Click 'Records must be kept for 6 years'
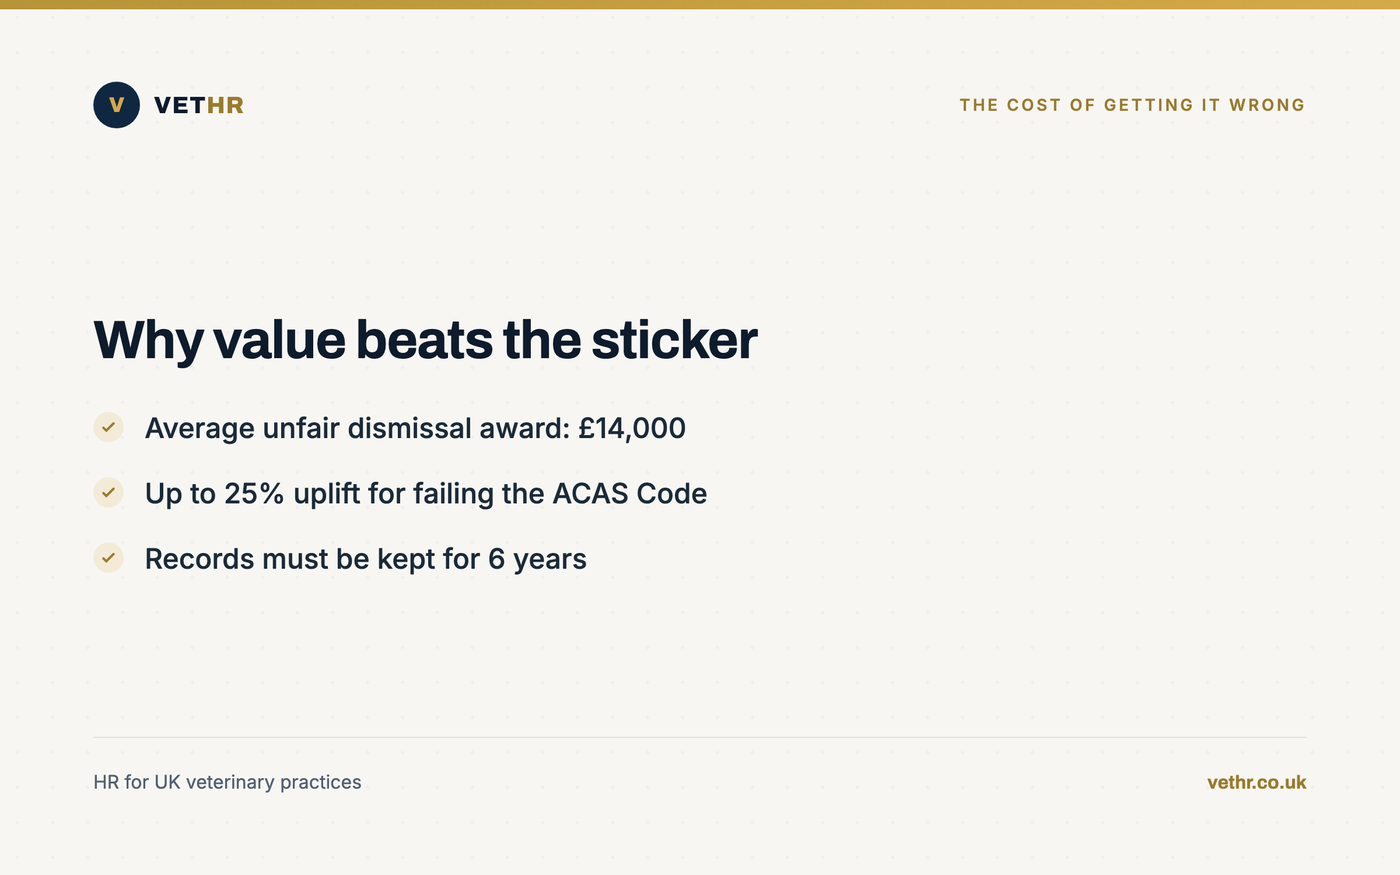This screenshot has height=875, width=1400. [366, 559]
